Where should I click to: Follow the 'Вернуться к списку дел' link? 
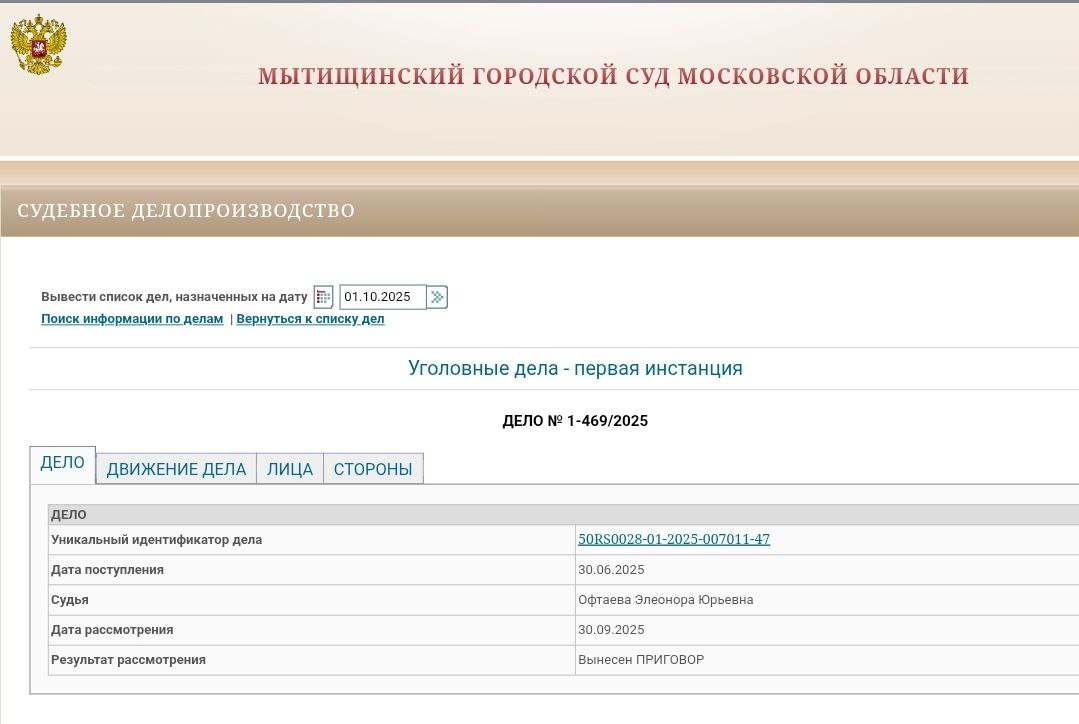coord(310,319)
